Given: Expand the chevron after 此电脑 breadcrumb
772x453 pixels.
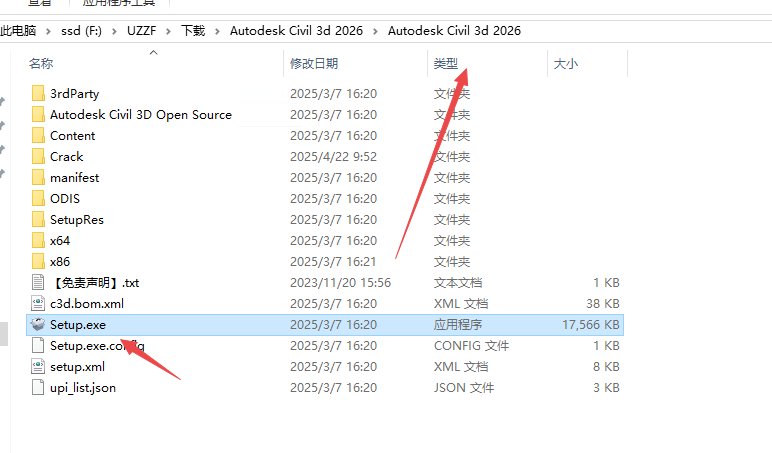Looking at the screenshot, I should (48, 32).
